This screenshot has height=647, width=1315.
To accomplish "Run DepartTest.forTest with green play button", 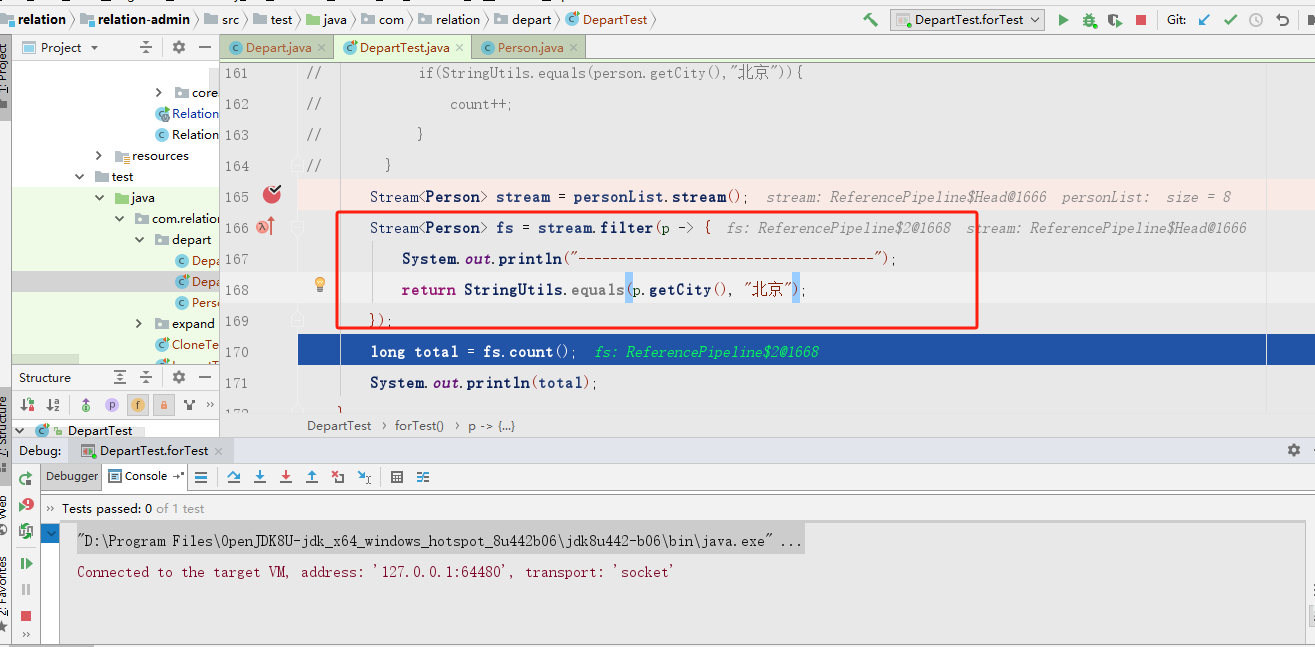I will [1063, 19].
